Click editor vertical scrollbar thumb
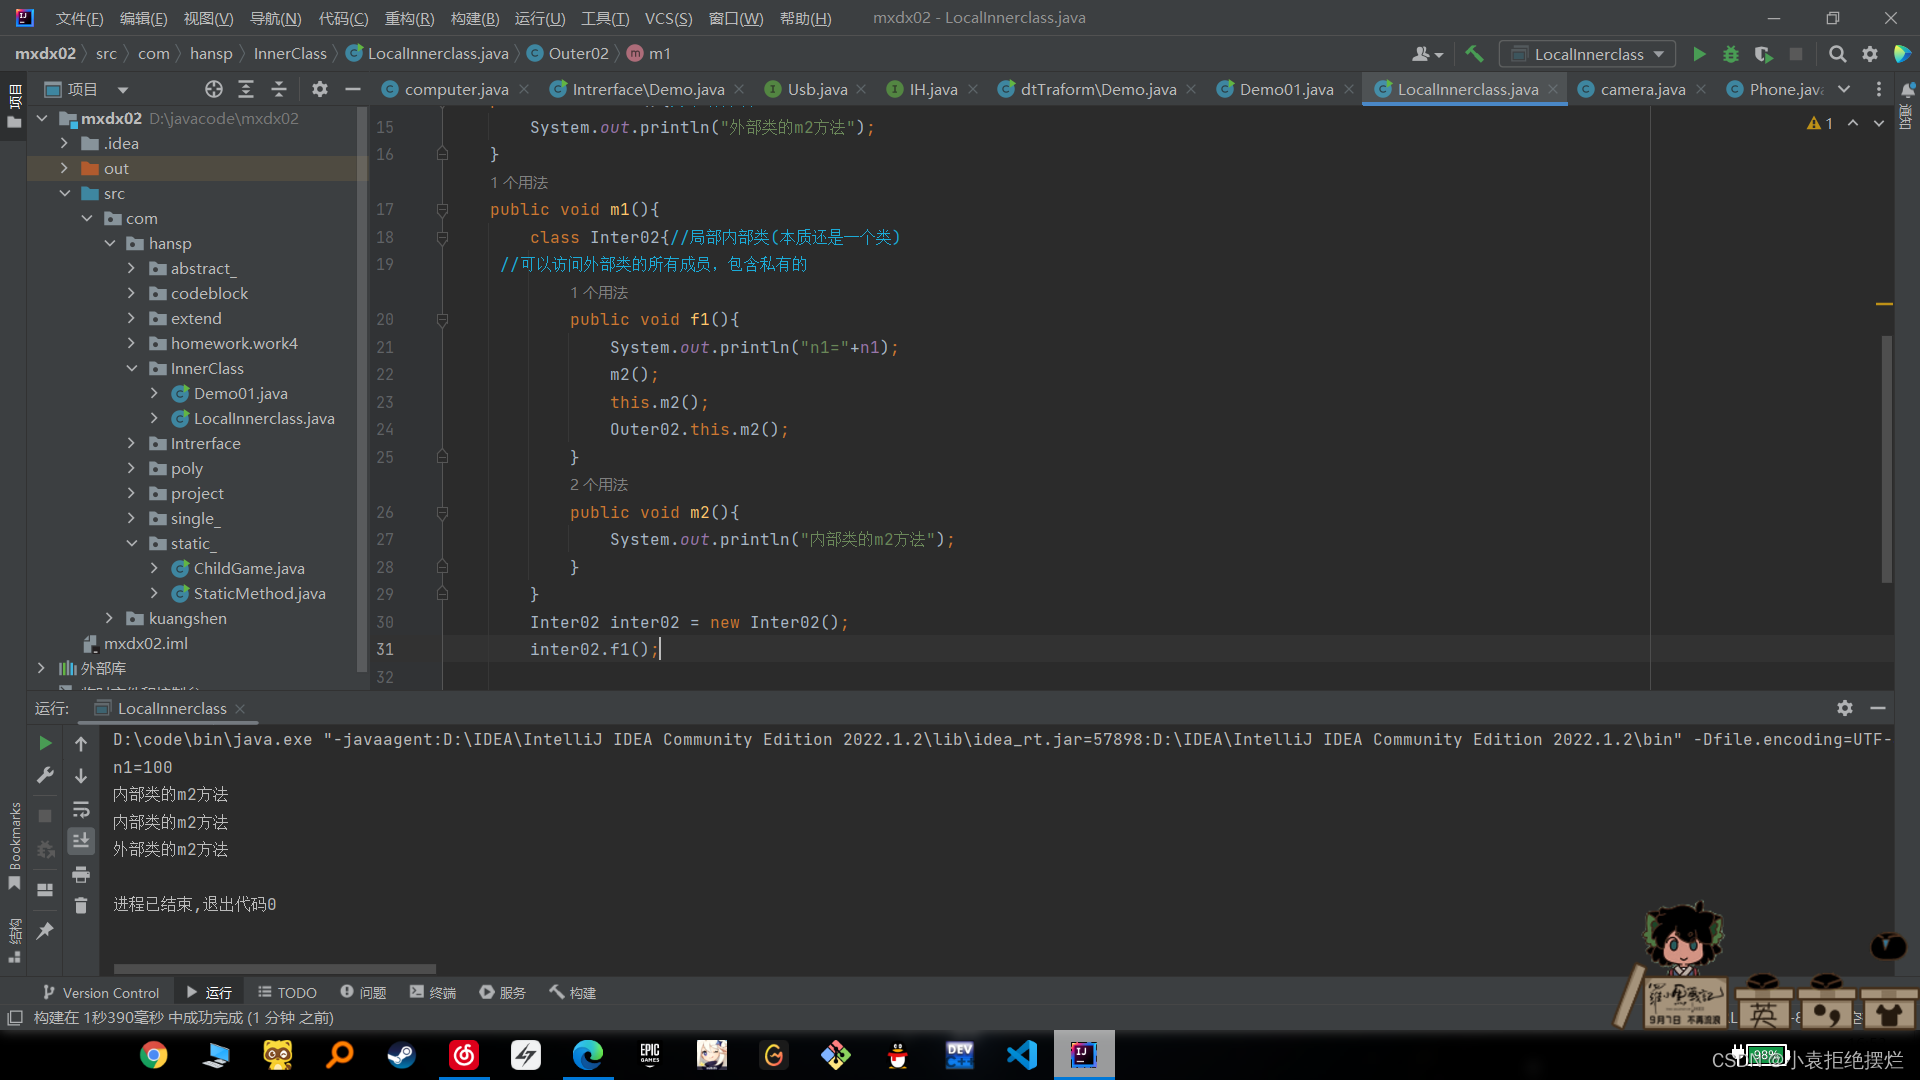The width and height of the screenshot is (1920, 1080). pyautogui.click(x=1886, y=459)
